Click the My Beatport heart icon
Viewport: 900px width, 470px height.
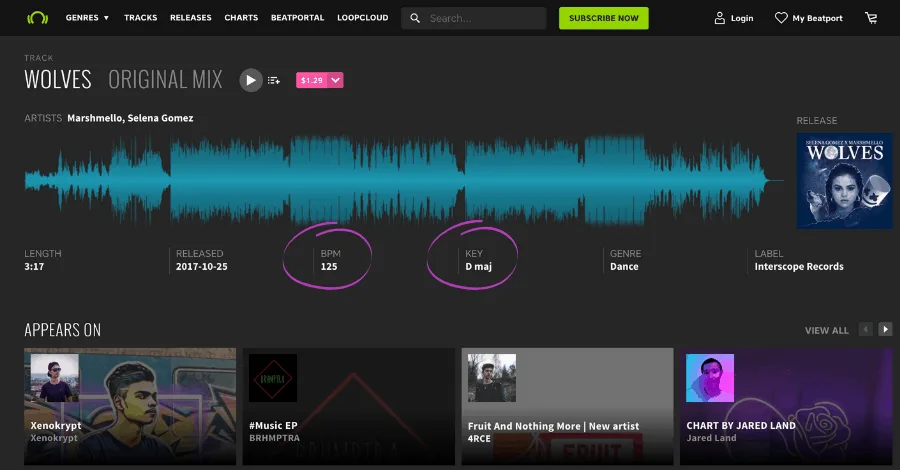[781, 18]
